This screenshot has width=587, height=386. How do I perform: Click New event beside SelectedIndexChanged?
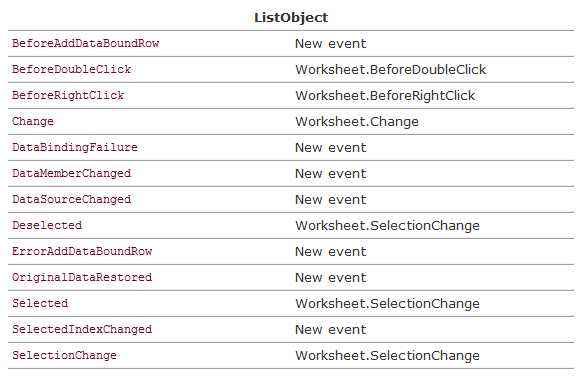(331, 330)
